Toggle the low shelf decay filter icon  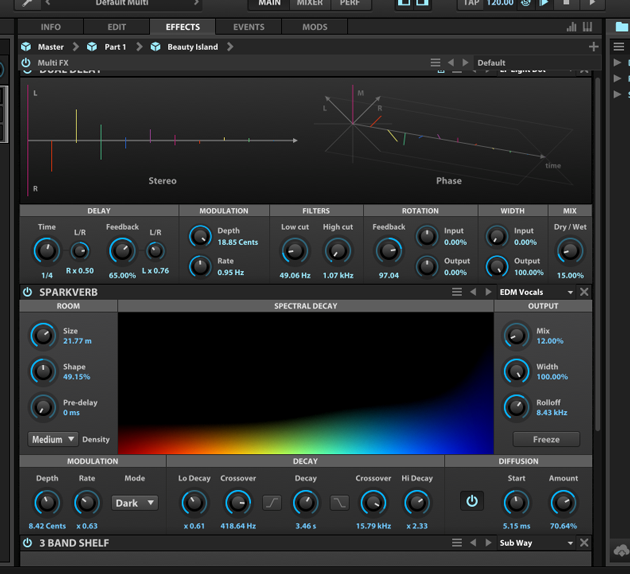click(x=272, y=503)
